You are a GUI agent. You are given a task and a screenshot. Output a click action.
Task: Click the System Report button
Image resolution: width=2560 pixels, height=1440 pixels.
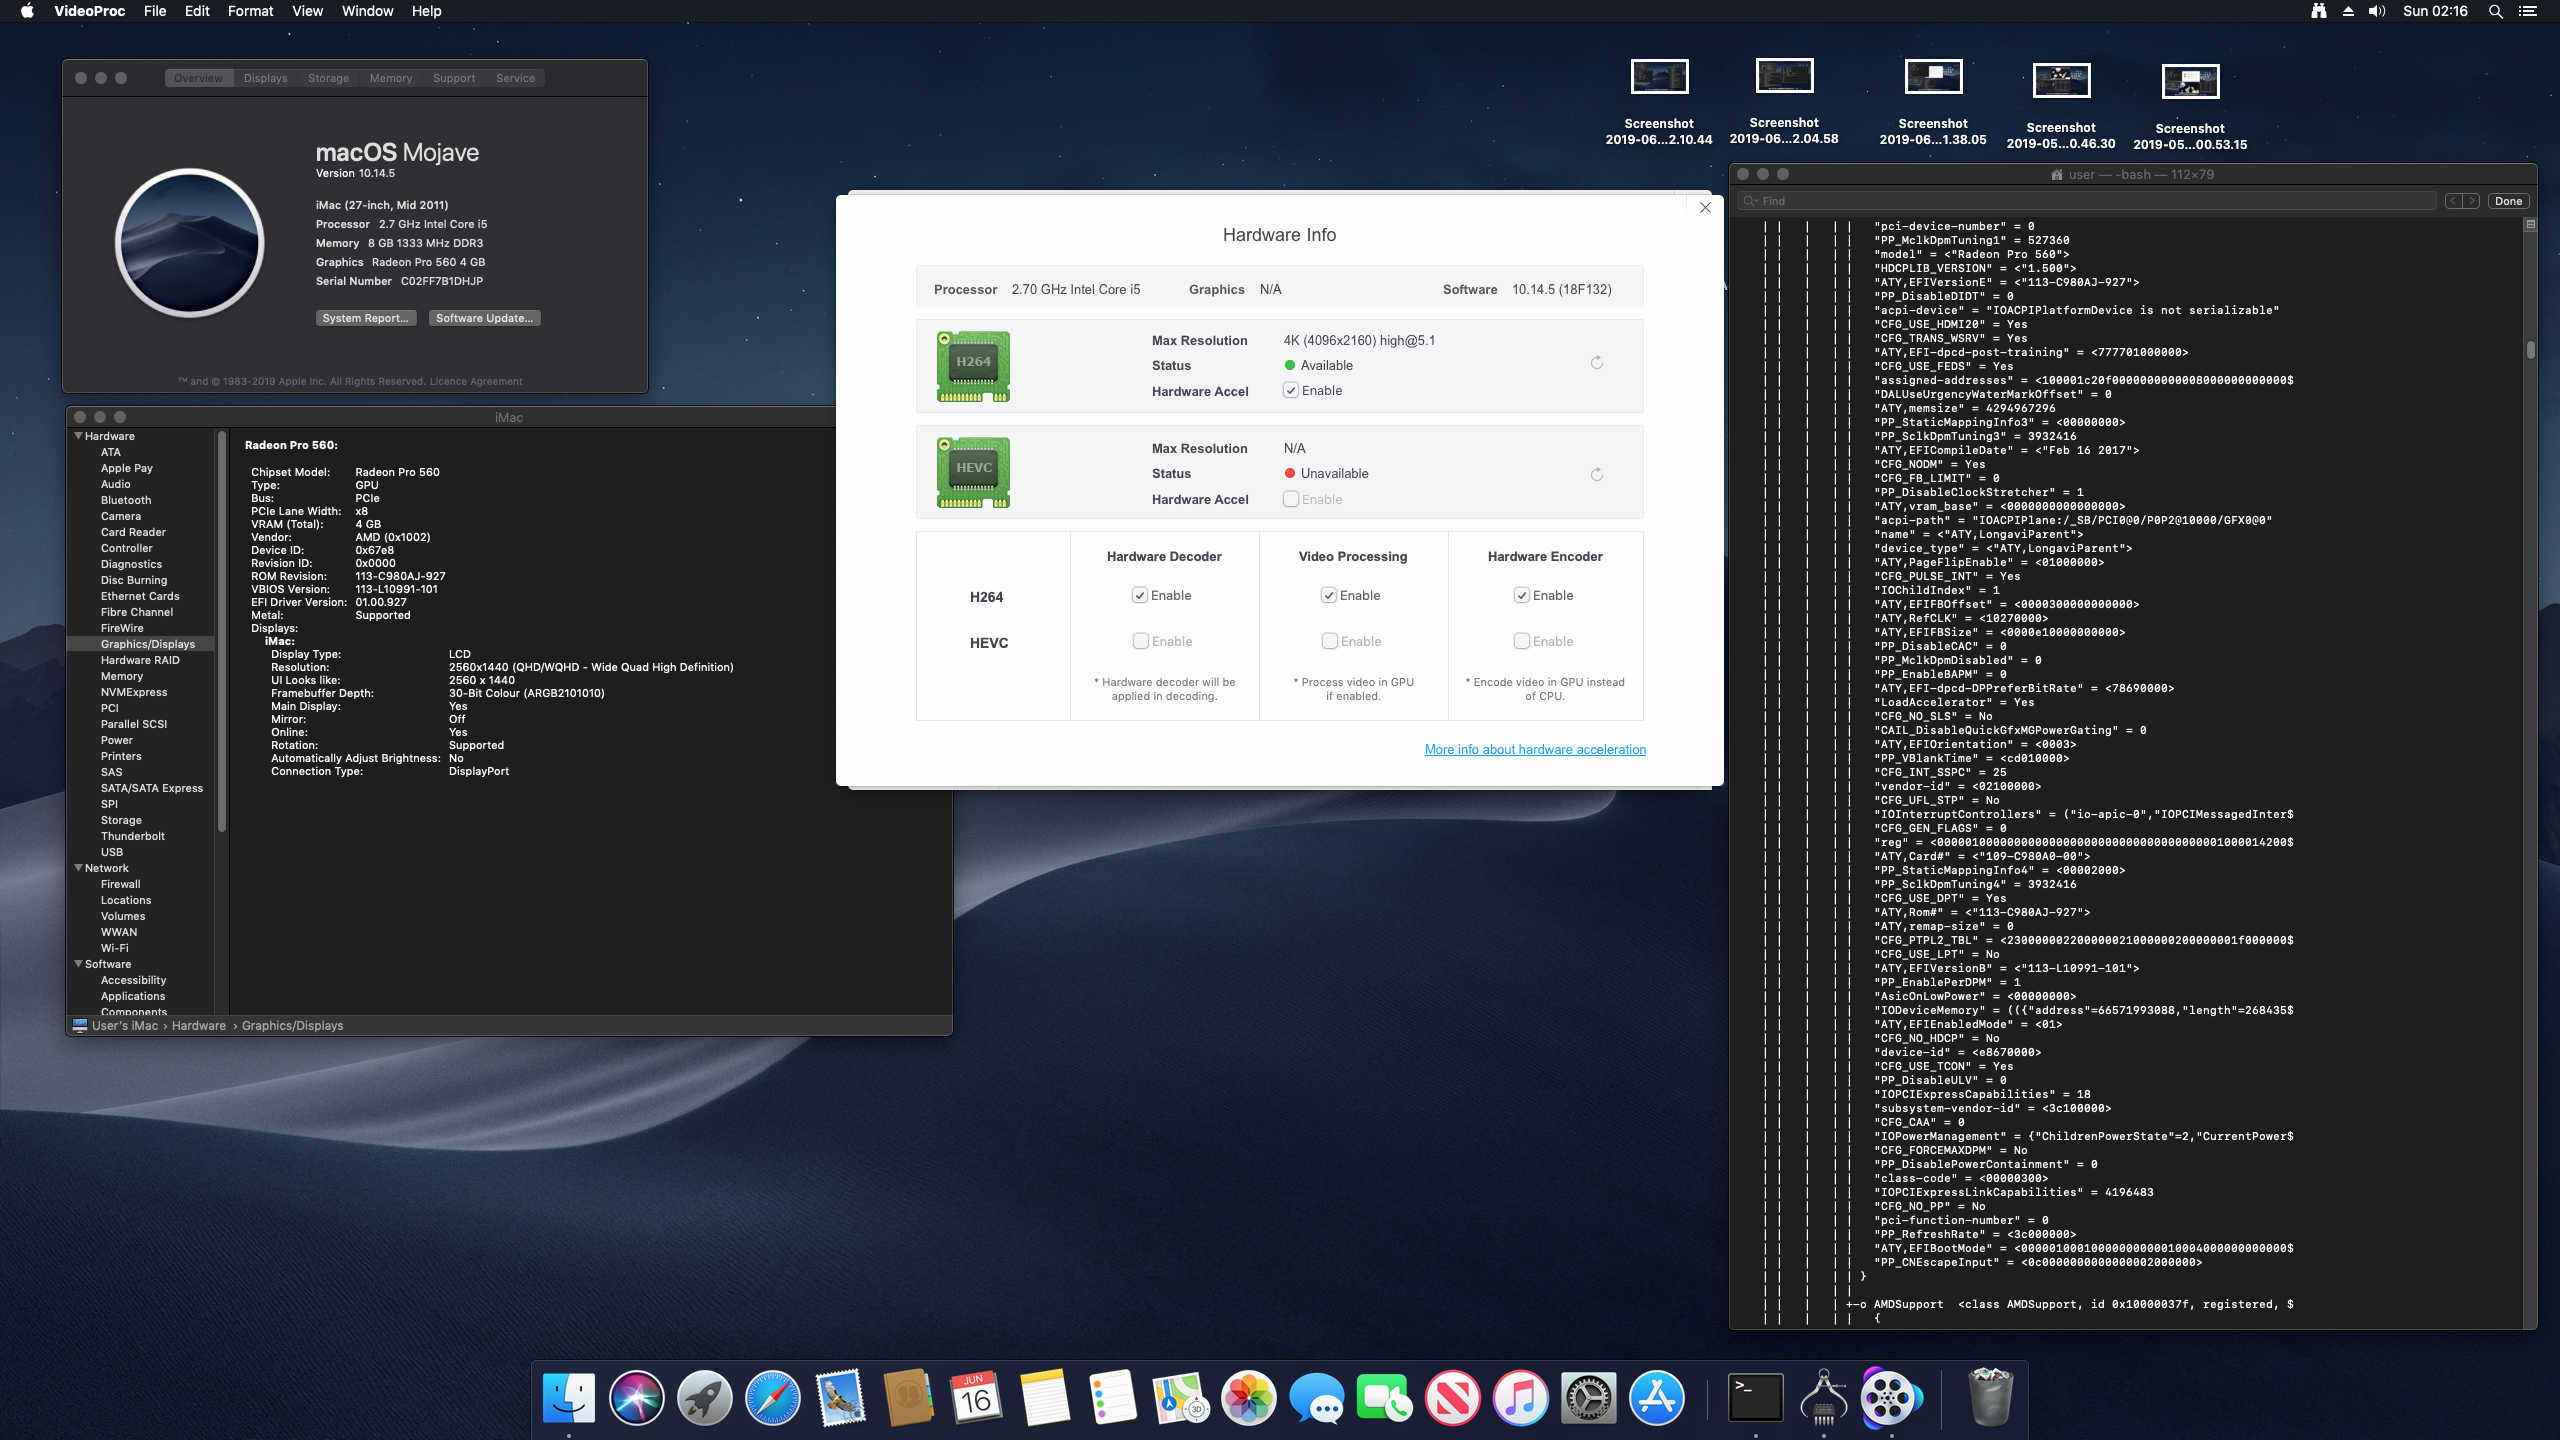[x=365, y=318]
